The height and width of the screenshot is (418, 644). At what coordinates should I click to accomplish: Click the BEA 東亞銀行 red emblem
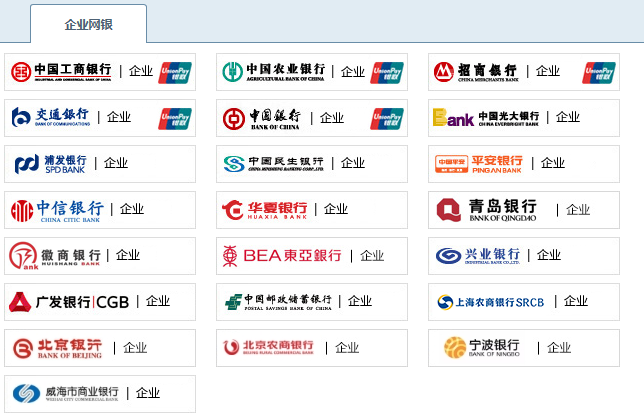230,256
